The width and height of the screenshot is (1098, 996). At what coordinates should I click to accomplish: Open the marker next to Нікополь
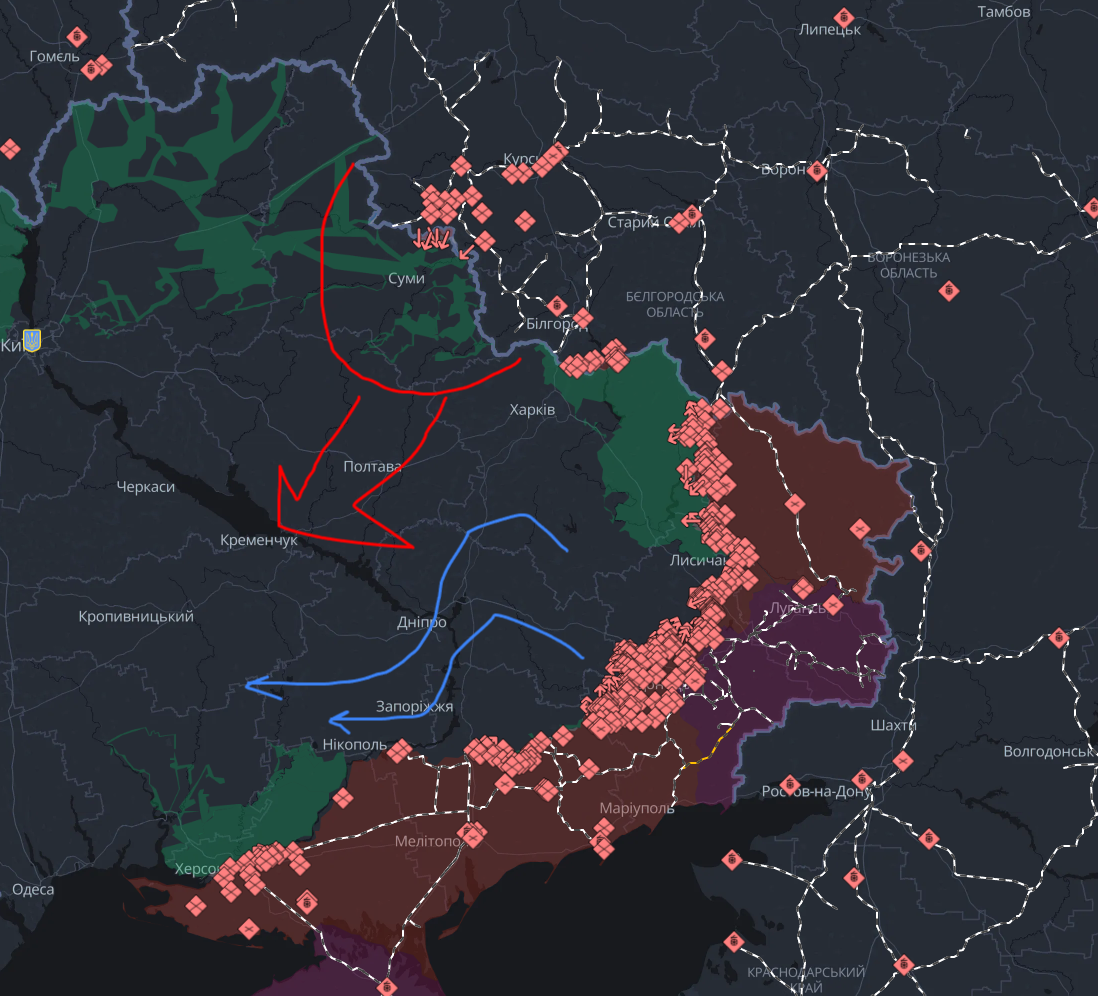point(400,749)
